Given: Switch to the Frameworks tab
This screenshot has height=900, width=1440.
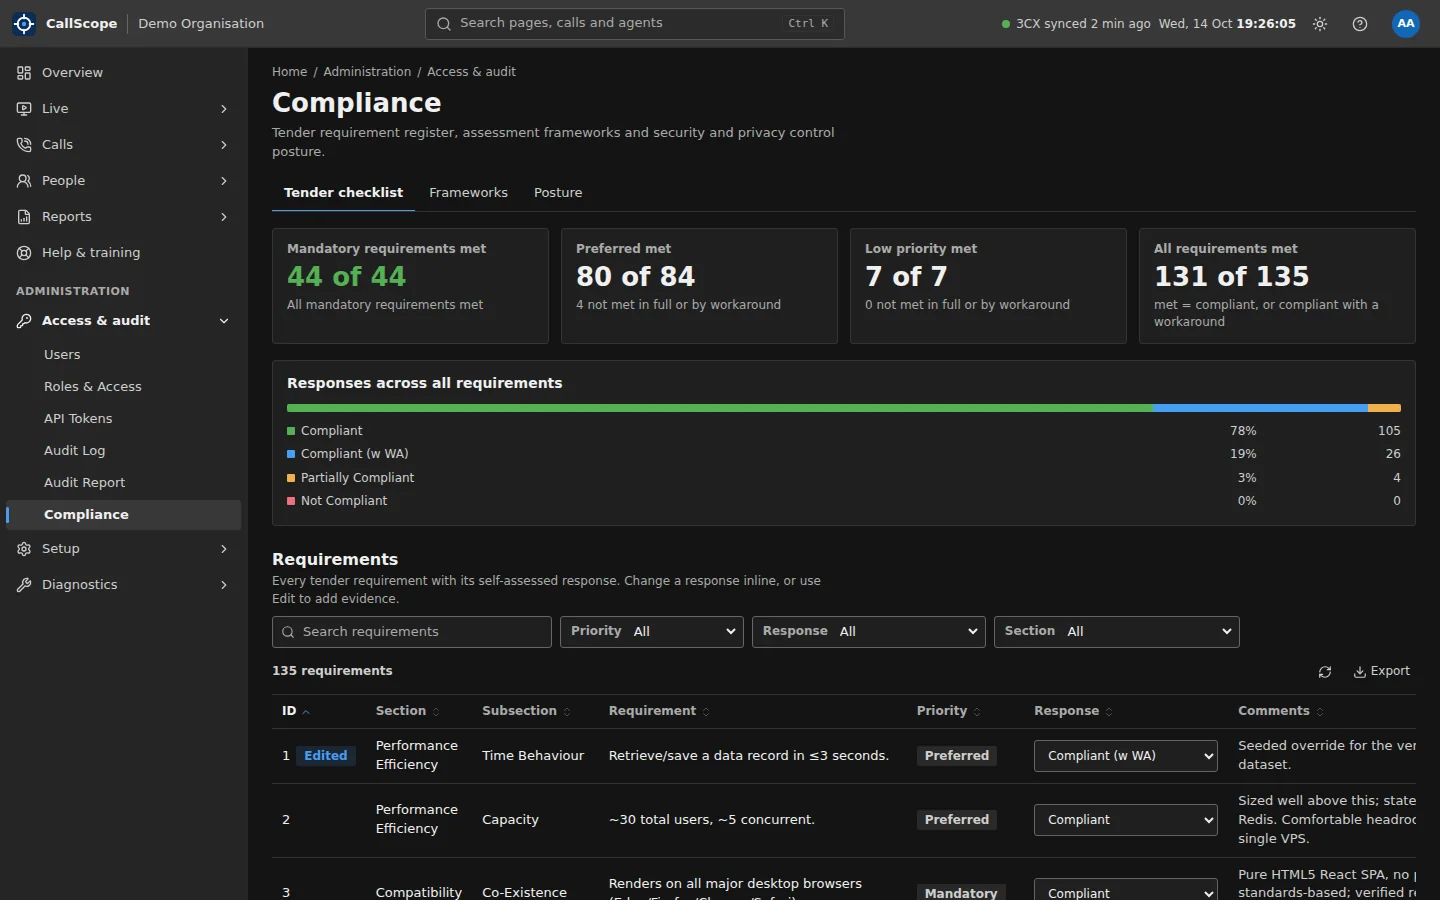Looking at the screenshot, I should point(468,192).
